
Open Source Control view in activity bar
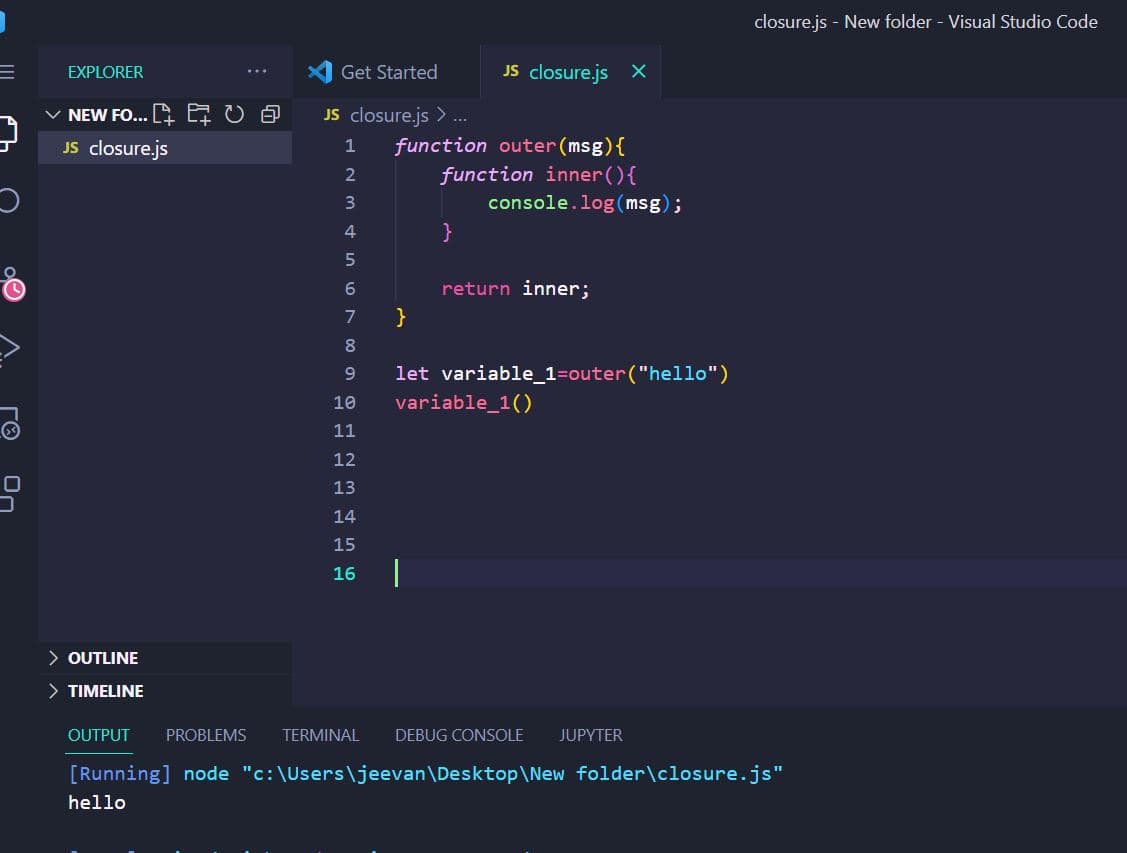[12, 284]
